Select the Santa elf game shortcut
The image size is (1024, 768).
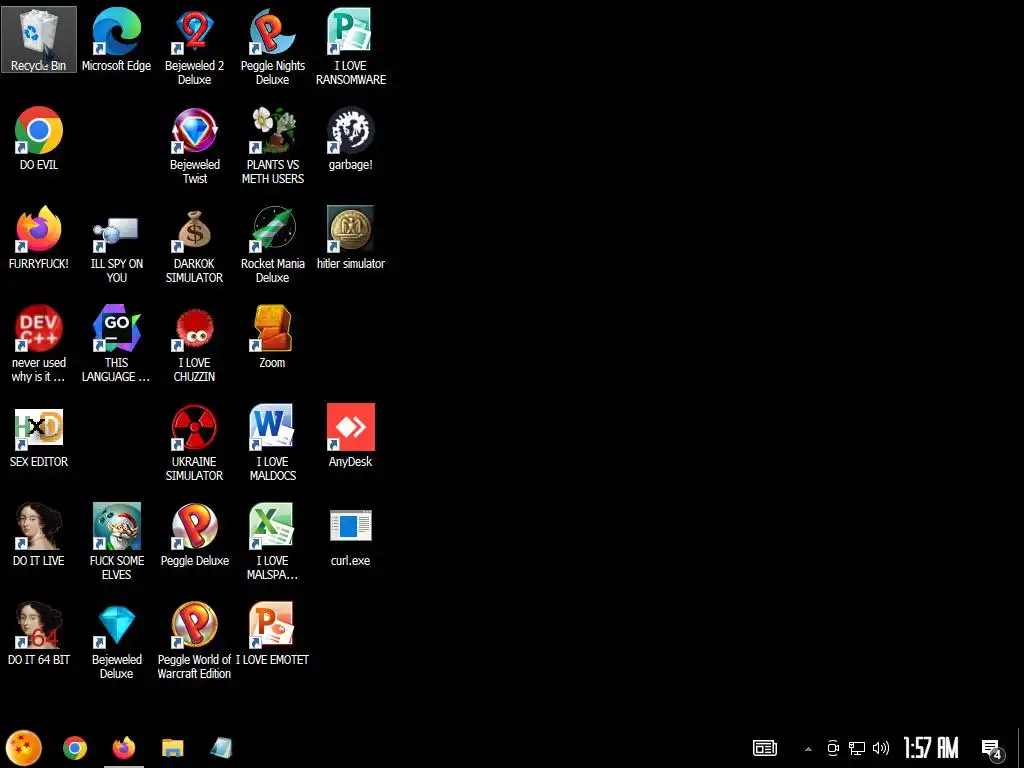[x=116, y=541]
